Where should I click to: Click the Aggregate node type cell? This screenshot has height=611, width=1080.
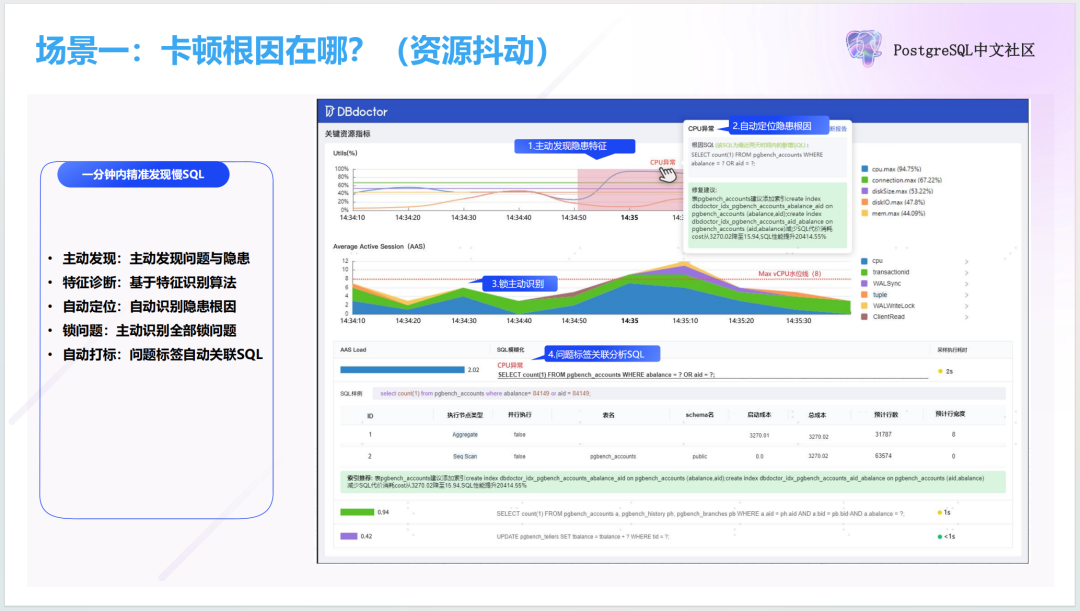(465, 435)
